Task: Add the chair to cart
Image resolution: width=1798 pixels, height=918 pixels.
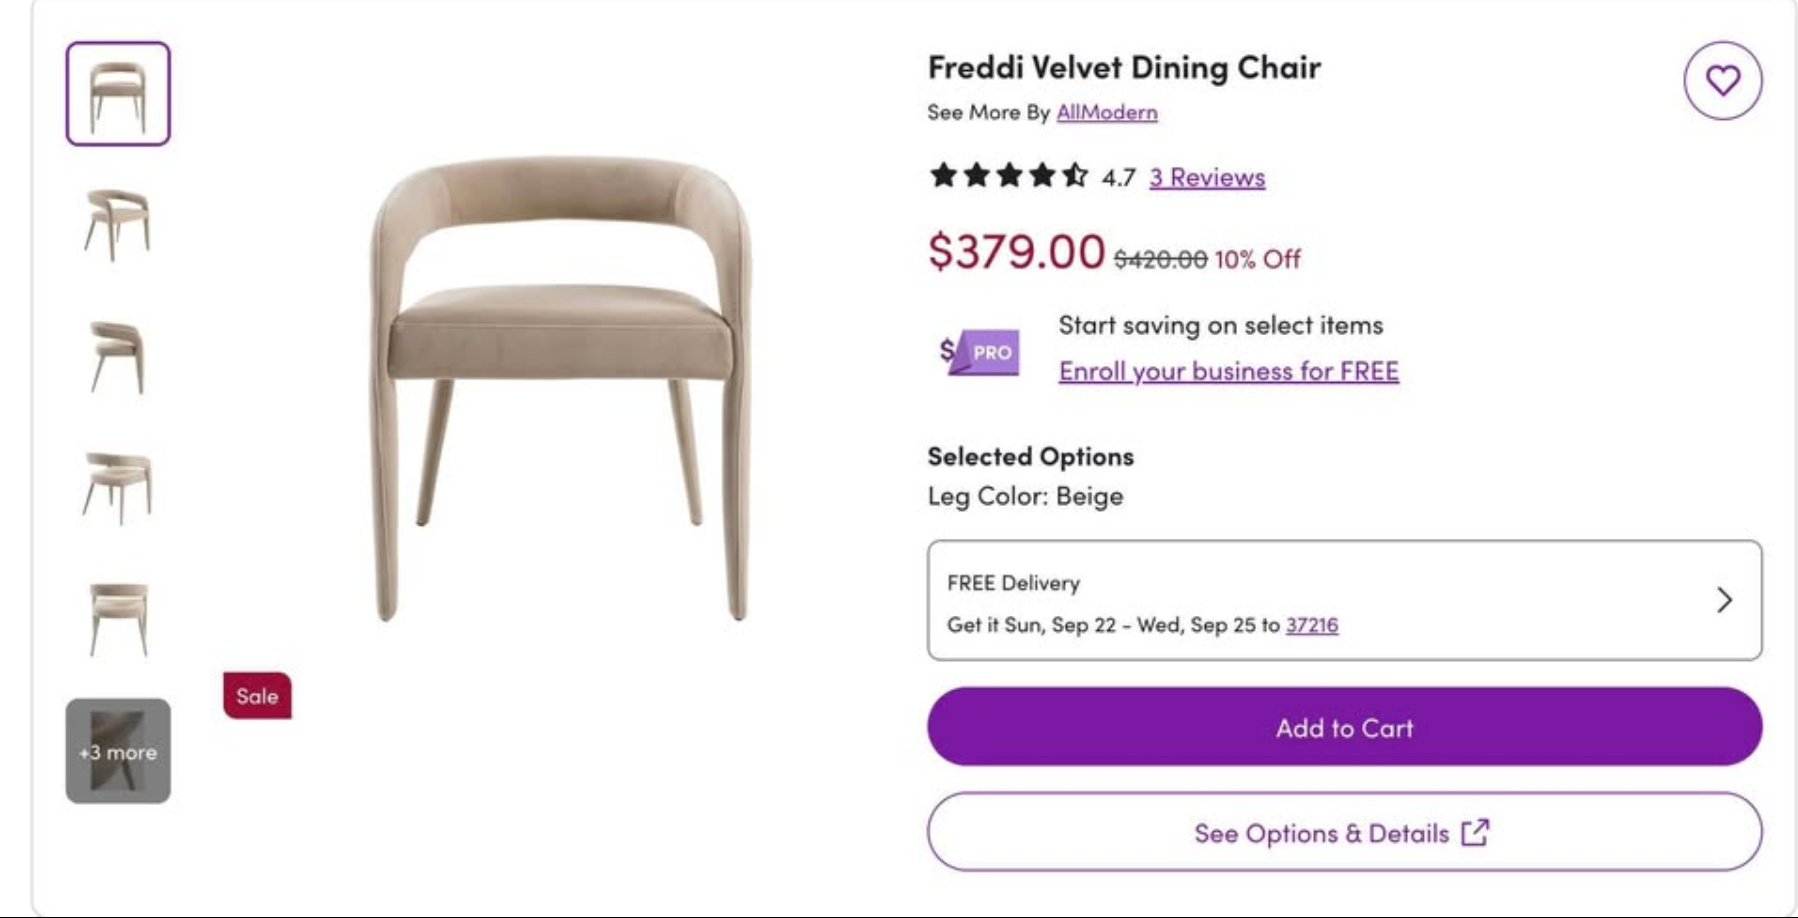Action: pyautogui.click(x=1344, y=727)
